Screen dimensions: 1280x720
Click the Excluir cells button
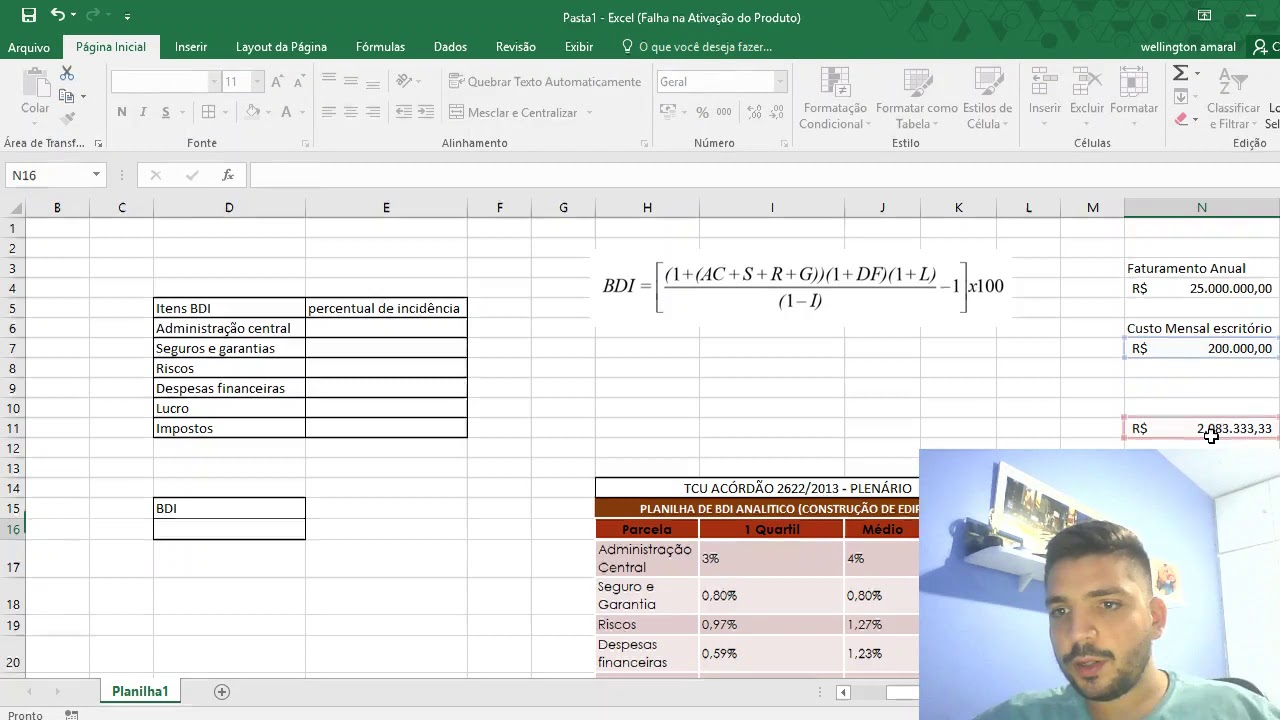pos(1087,98)
